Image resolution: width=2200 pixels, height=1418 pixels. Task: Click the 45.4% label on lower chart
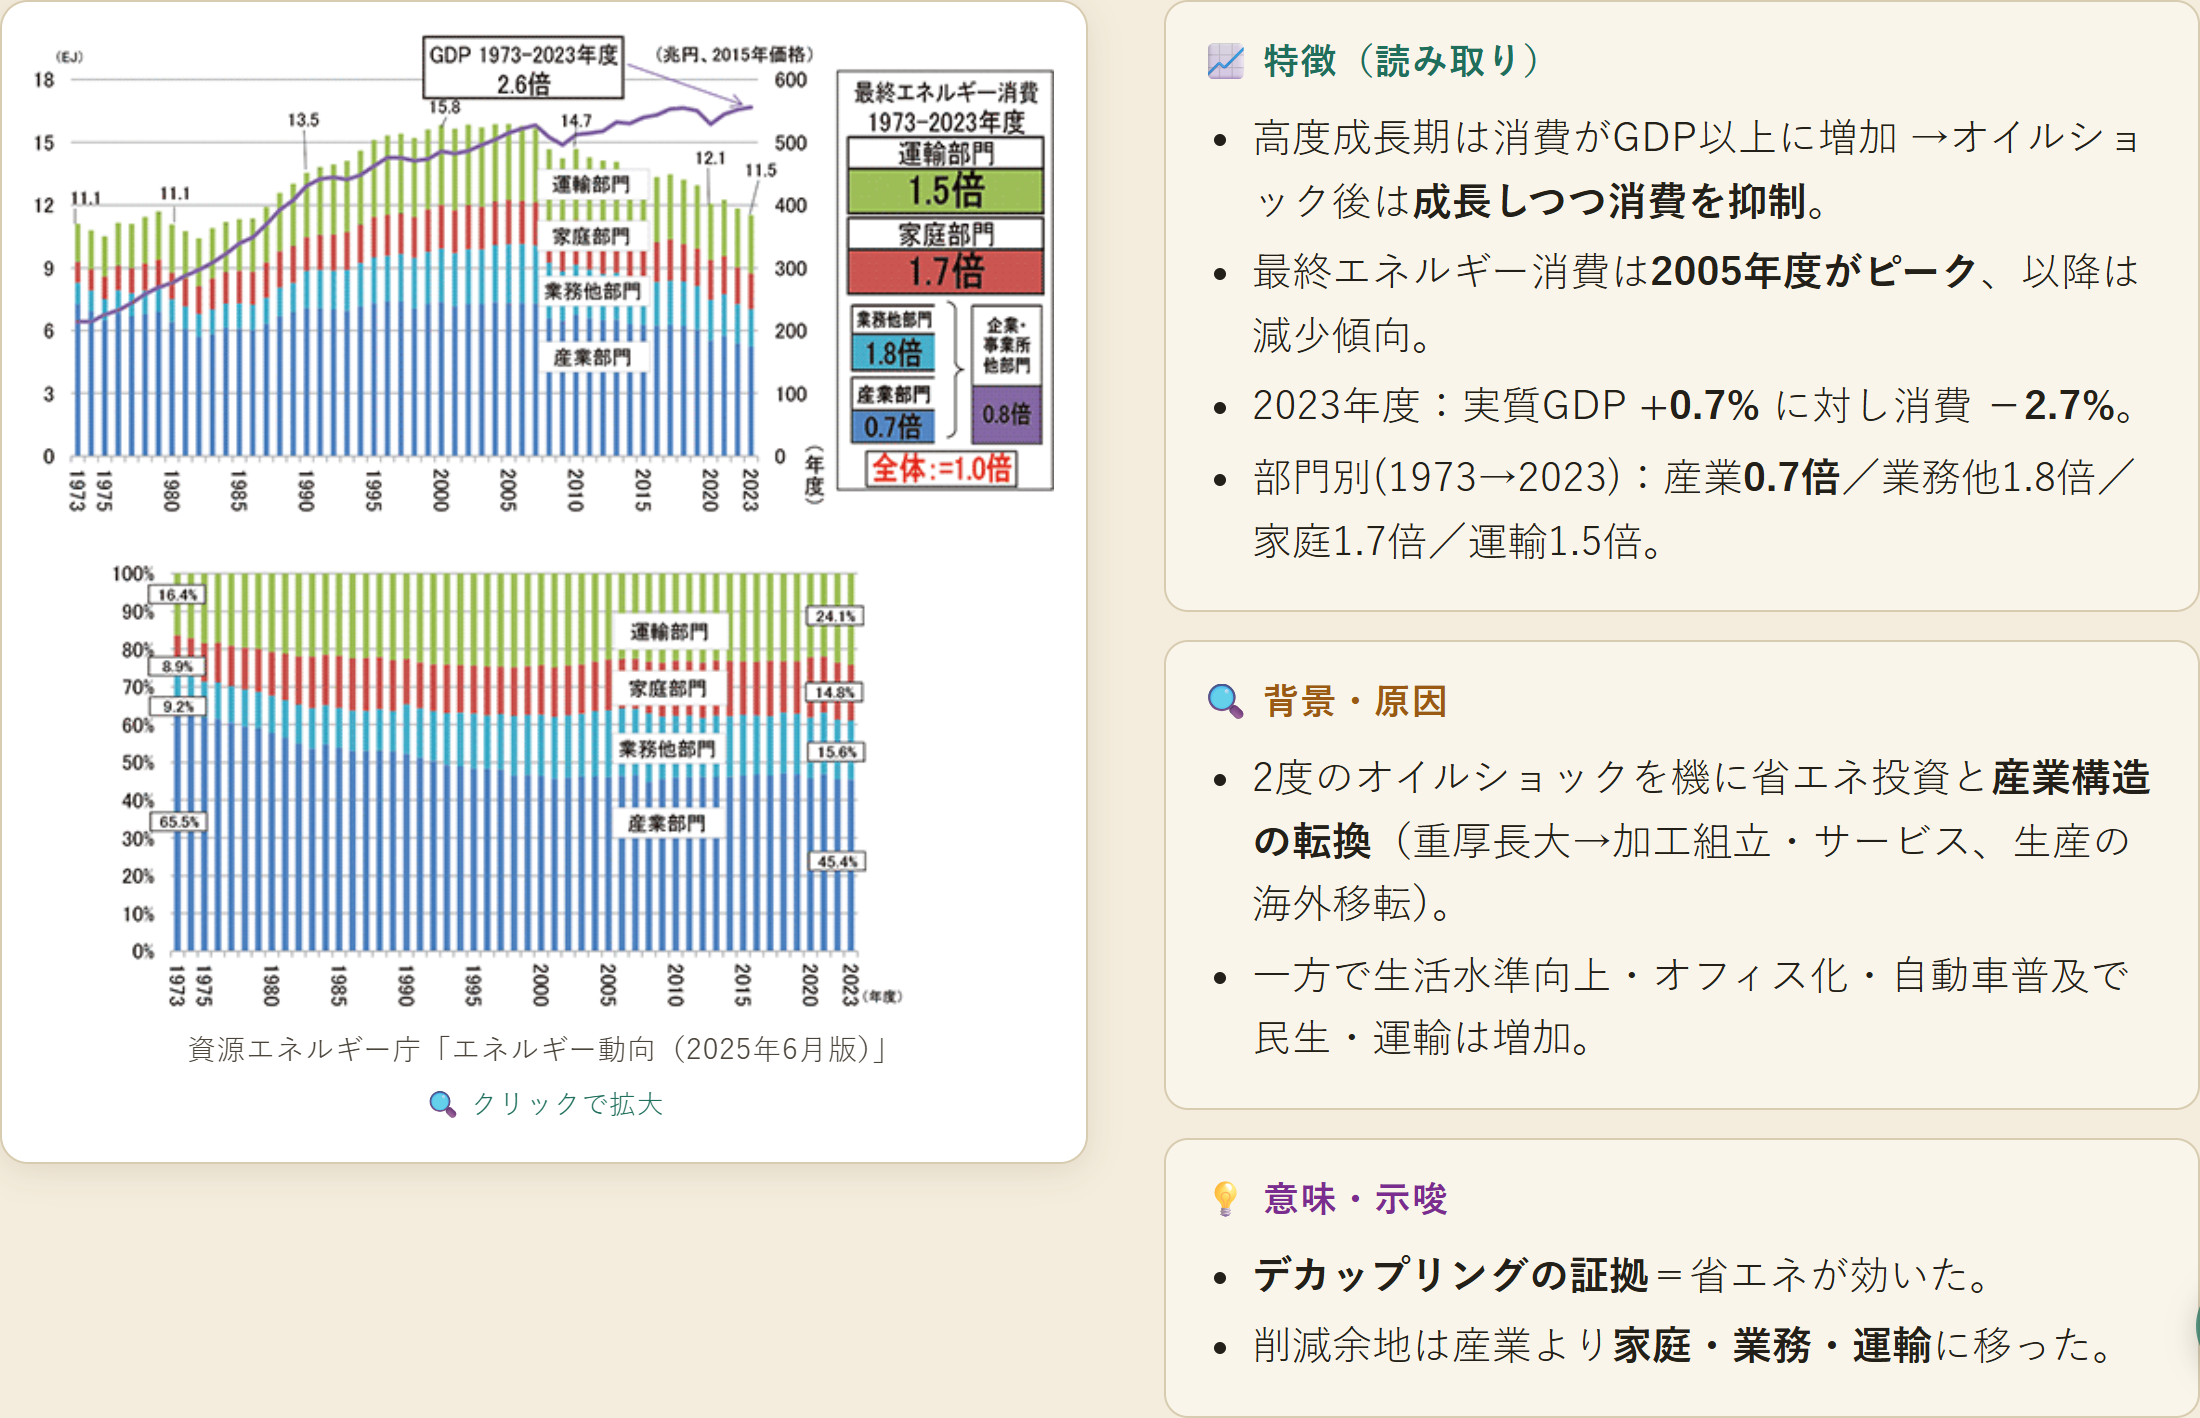(837, 861)
